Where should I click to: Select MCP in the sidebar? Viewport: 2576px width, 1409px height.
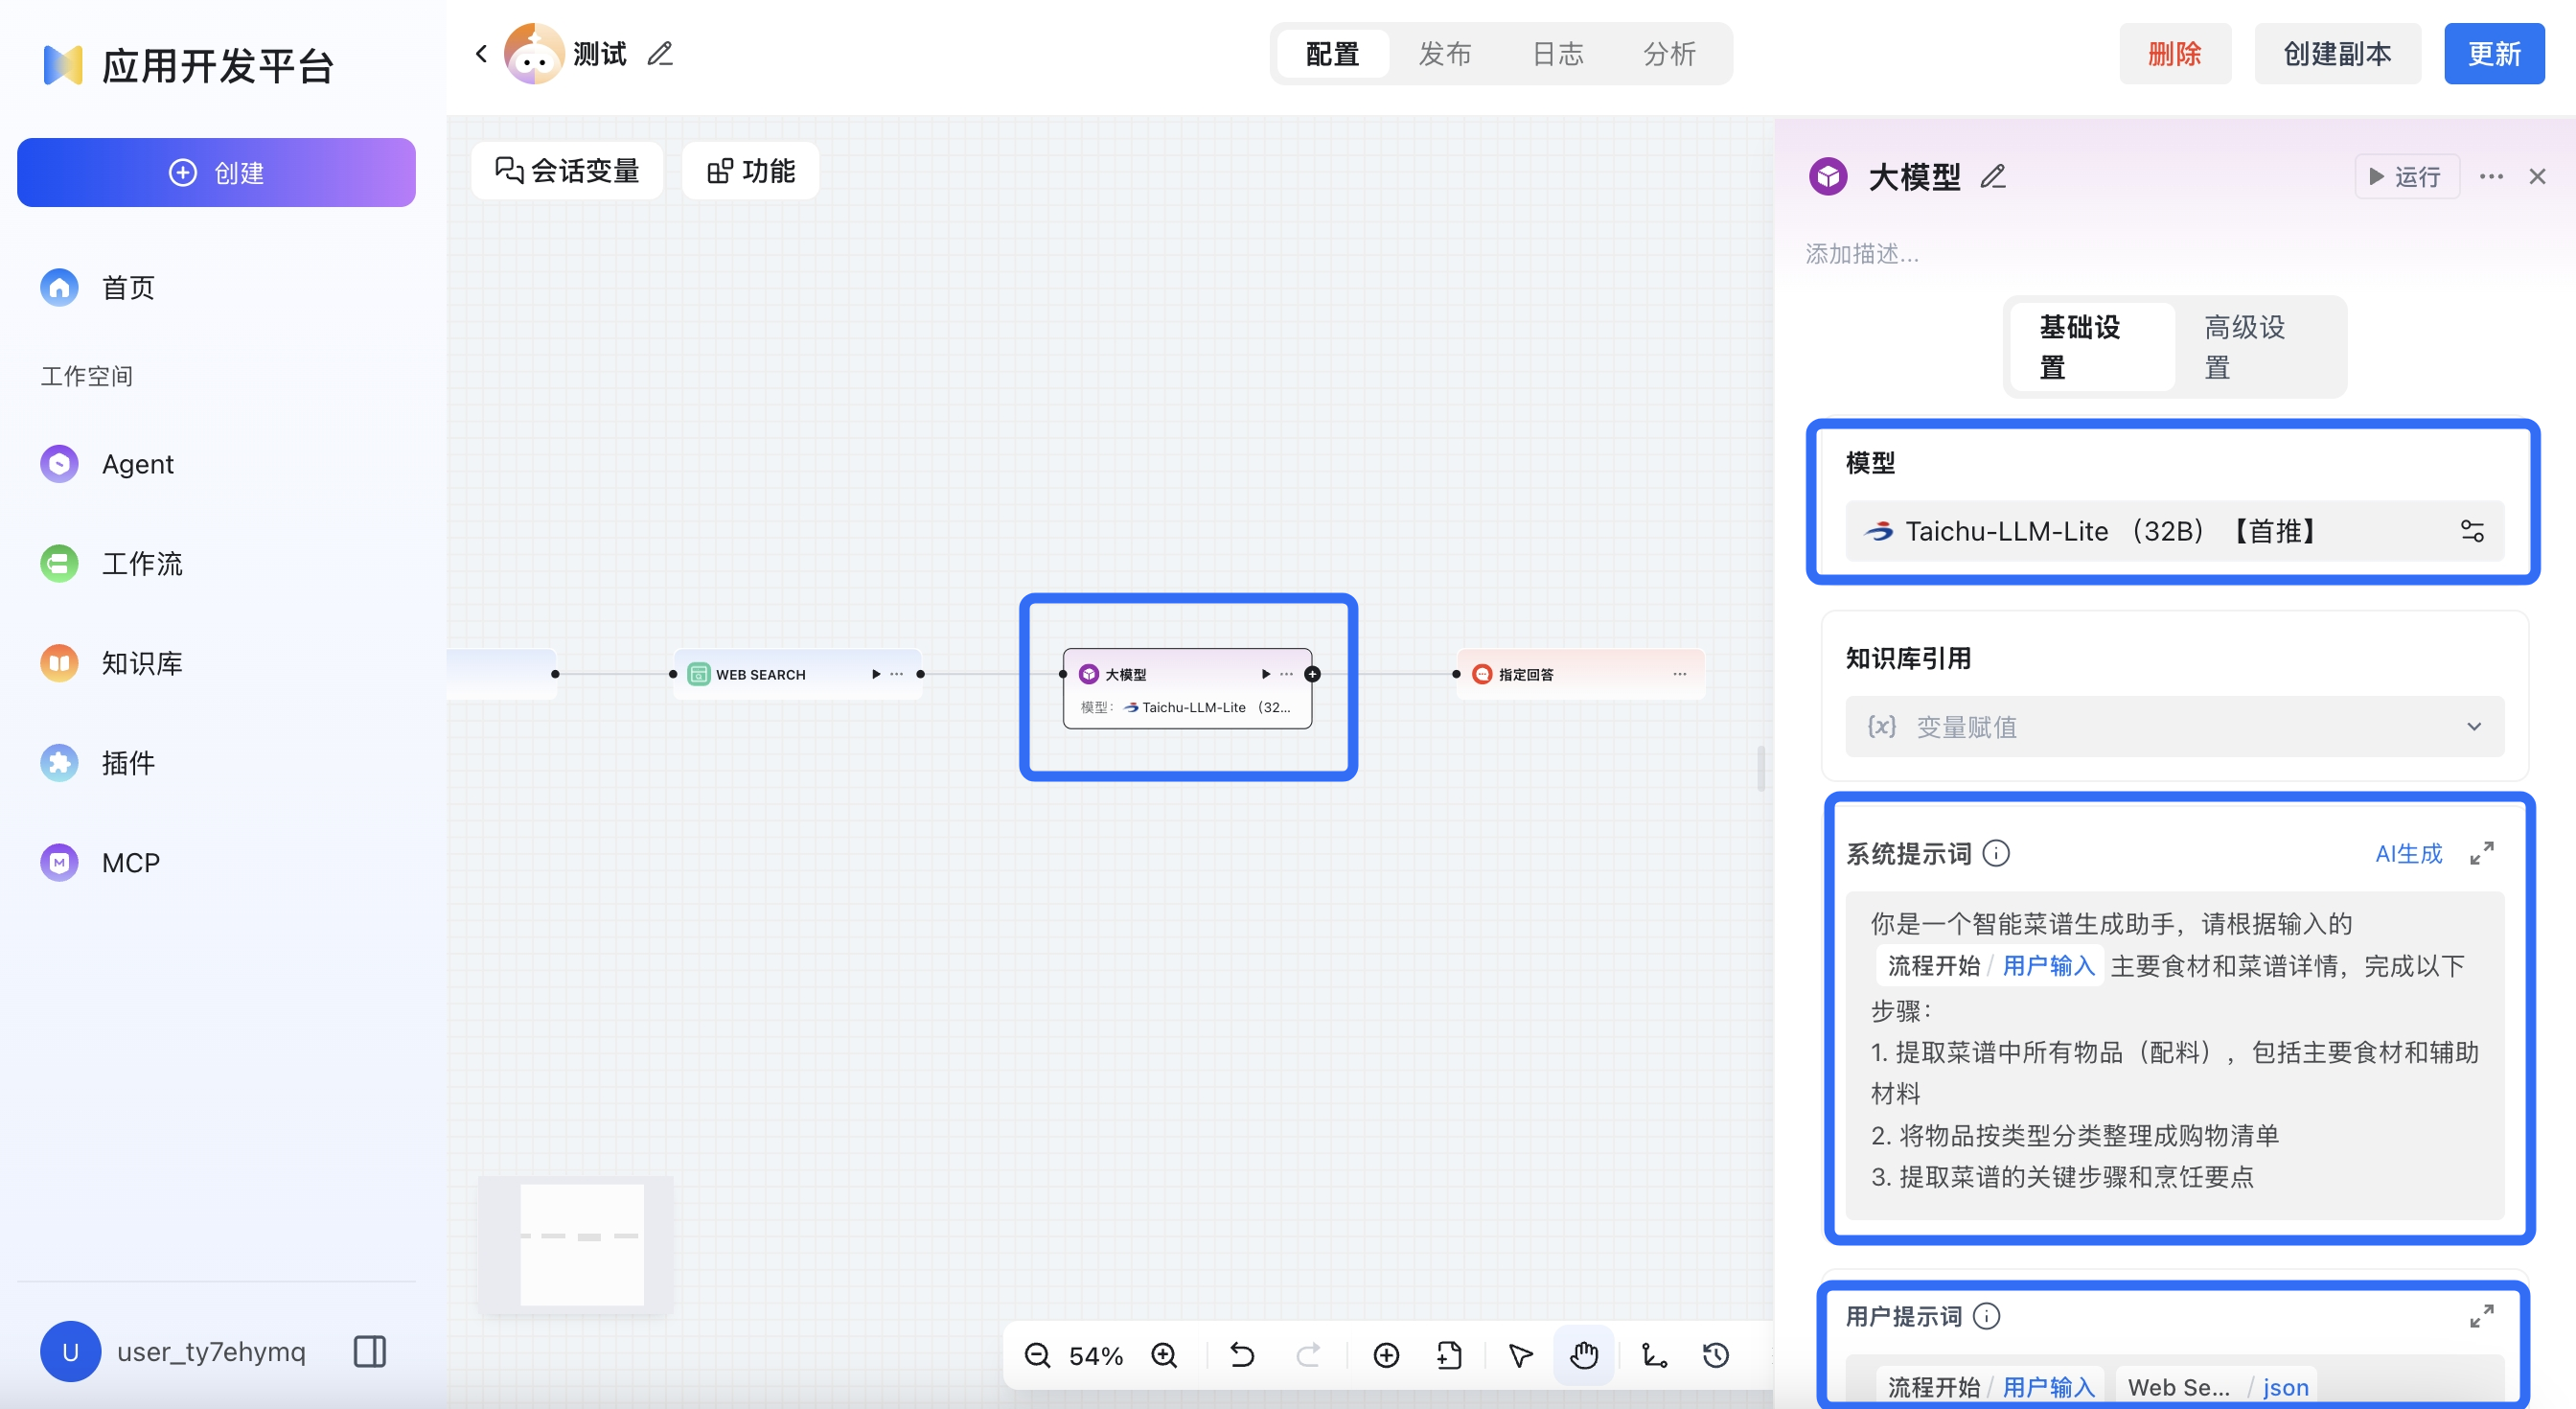(x=130, y=861)
